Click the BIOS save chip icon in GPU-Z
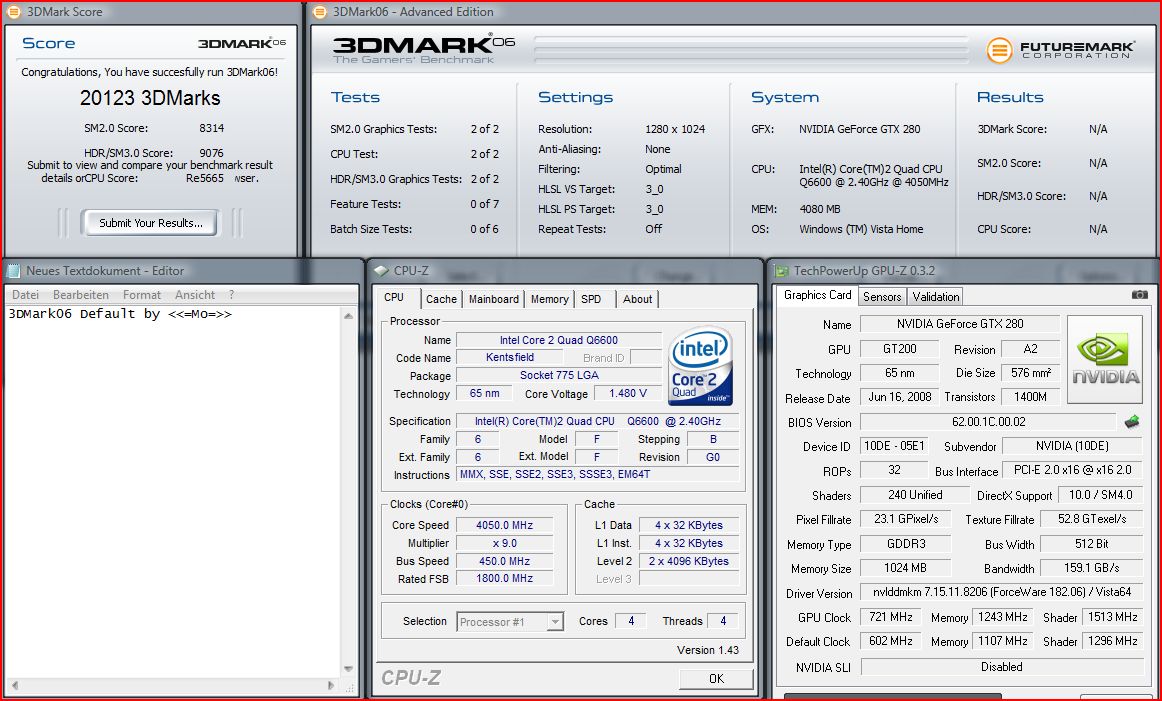 pos(1132,422)
